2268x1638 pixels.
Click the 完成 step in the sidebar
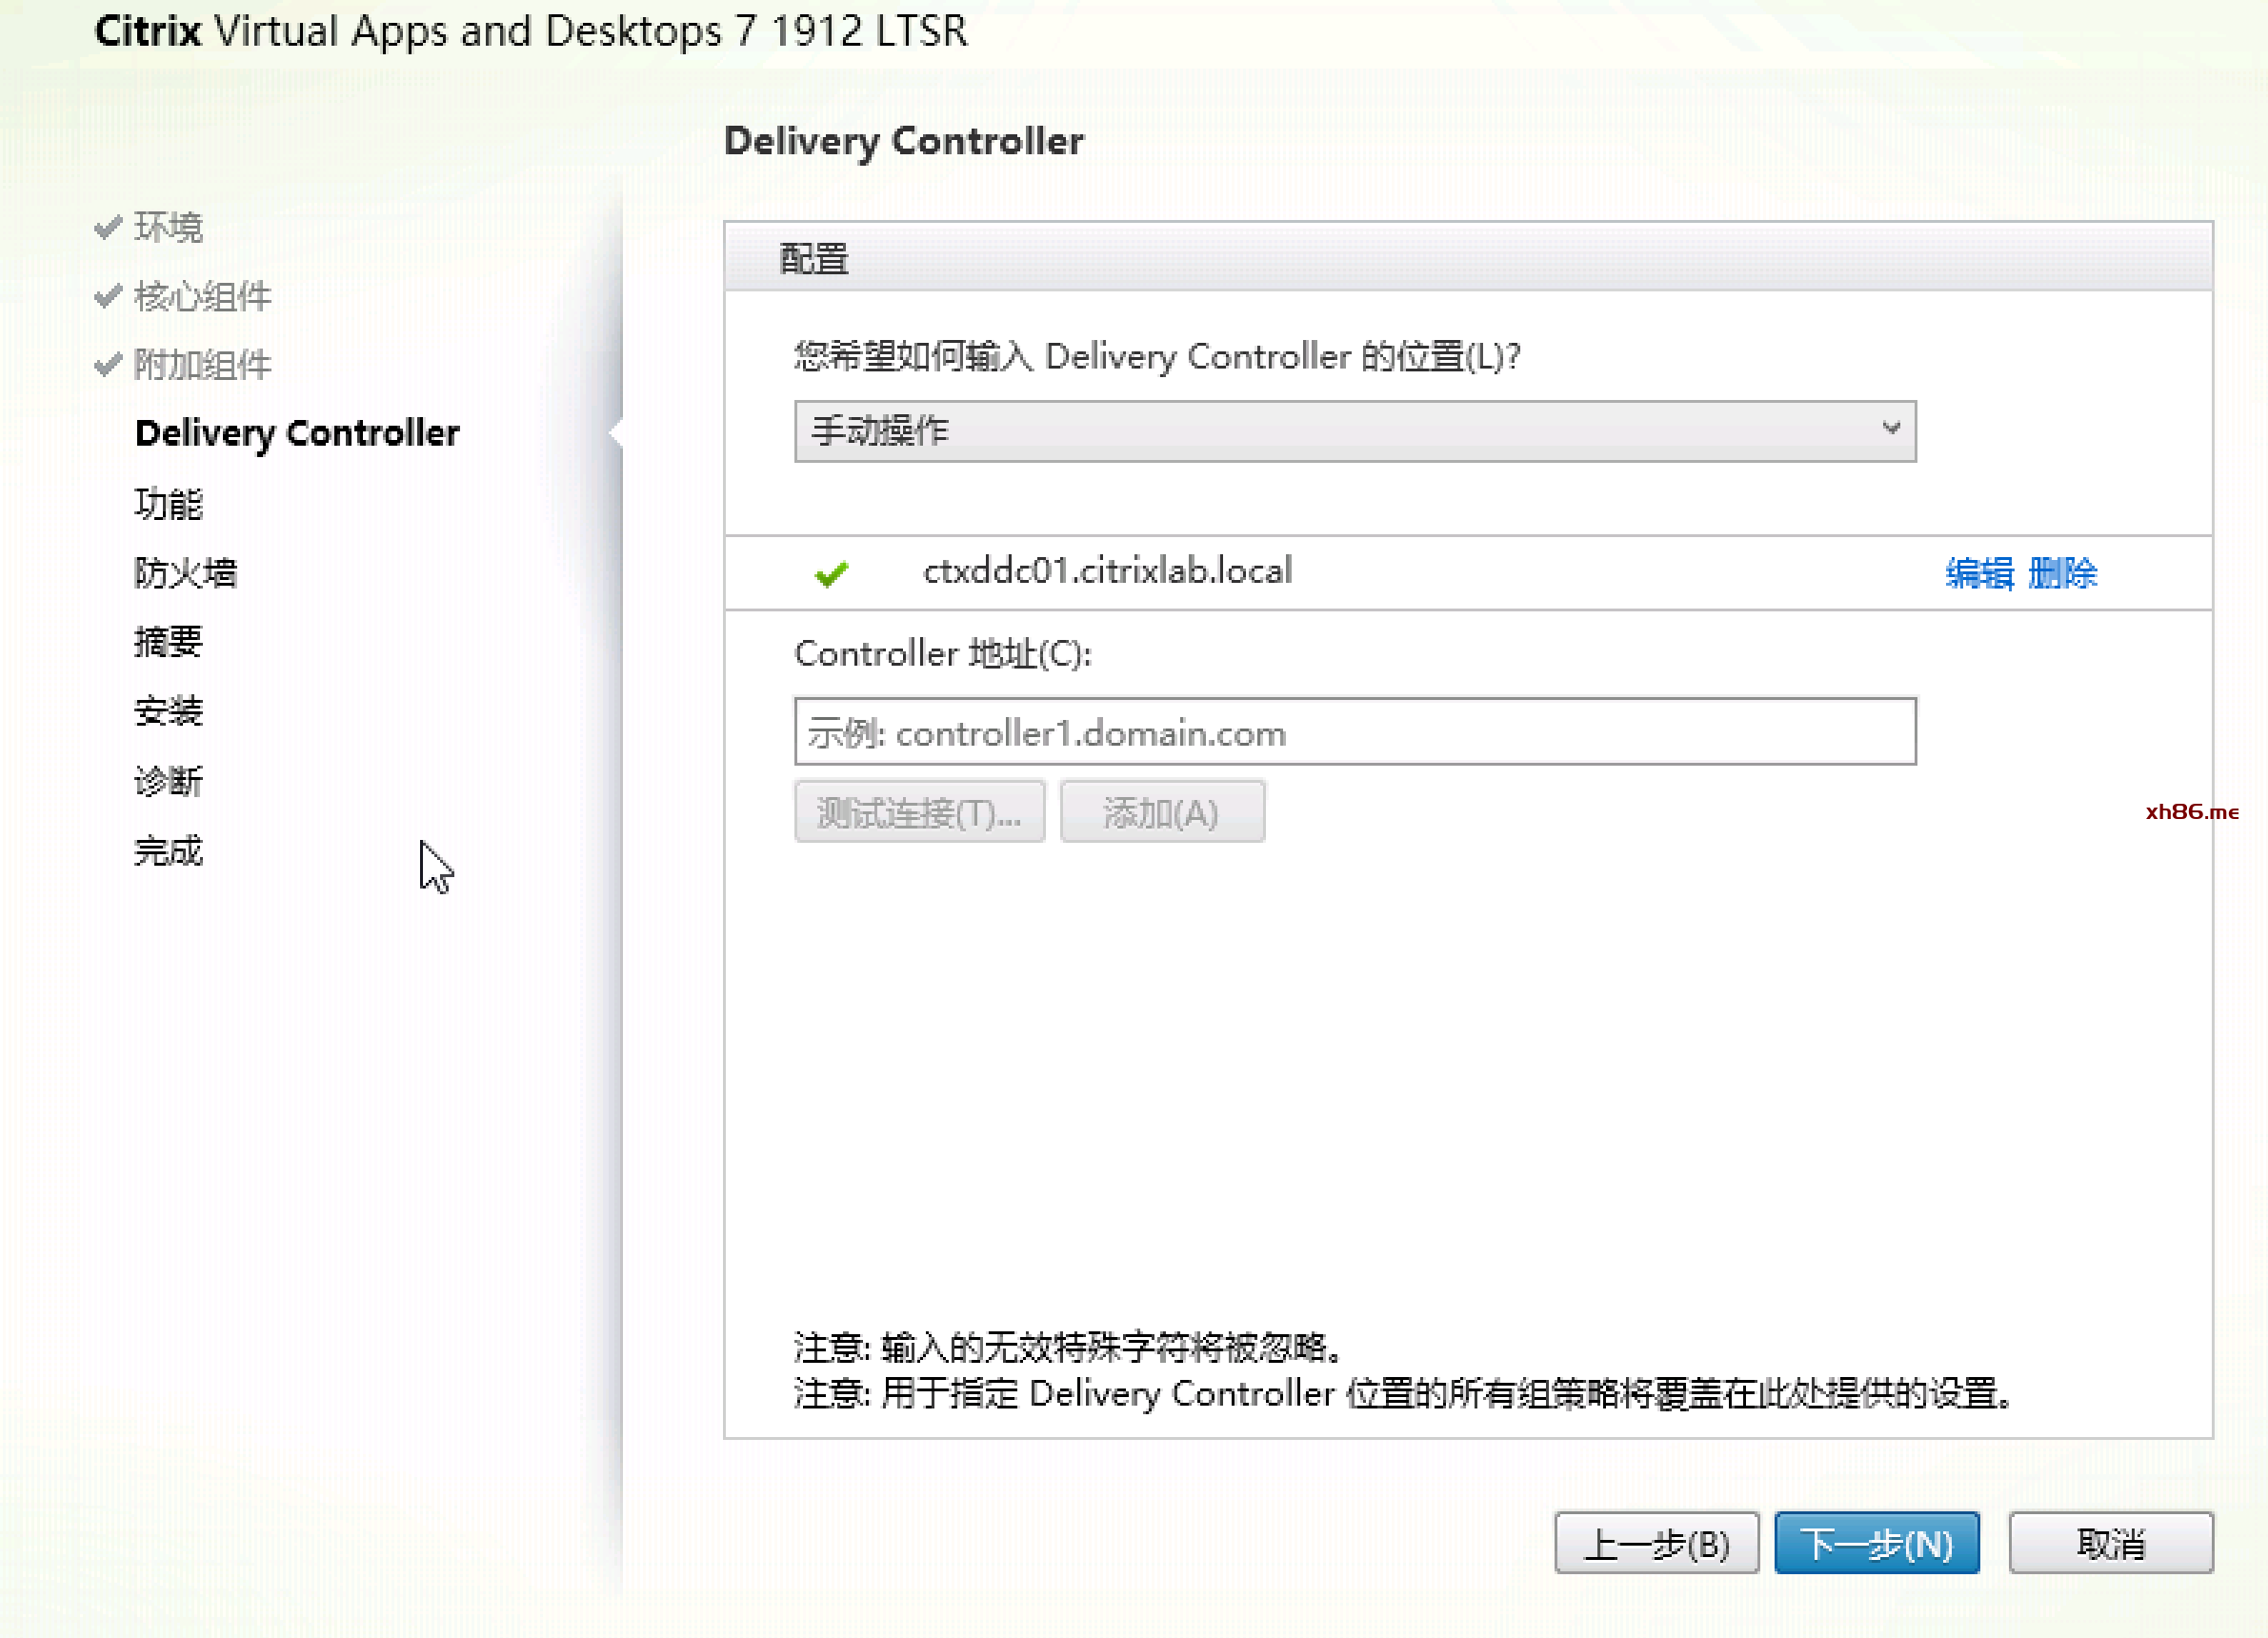click(x=168, y=851)
